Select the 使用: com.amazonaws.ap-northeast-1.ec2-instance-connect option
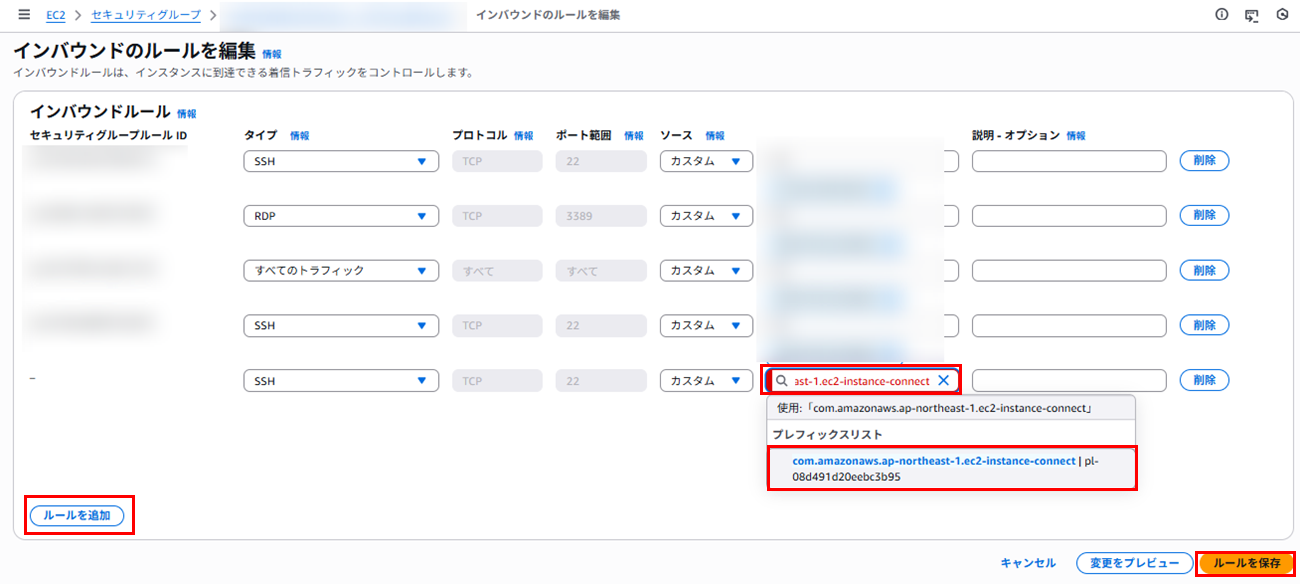 951,408
